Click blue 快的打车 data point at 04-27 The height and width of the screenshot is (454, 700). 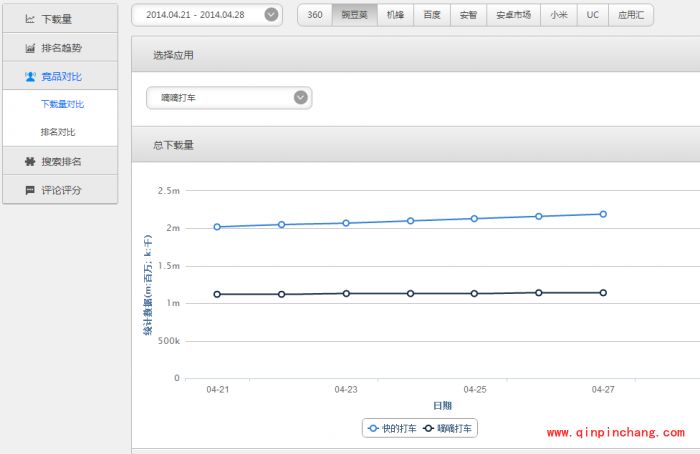click(x=603, y=214)
